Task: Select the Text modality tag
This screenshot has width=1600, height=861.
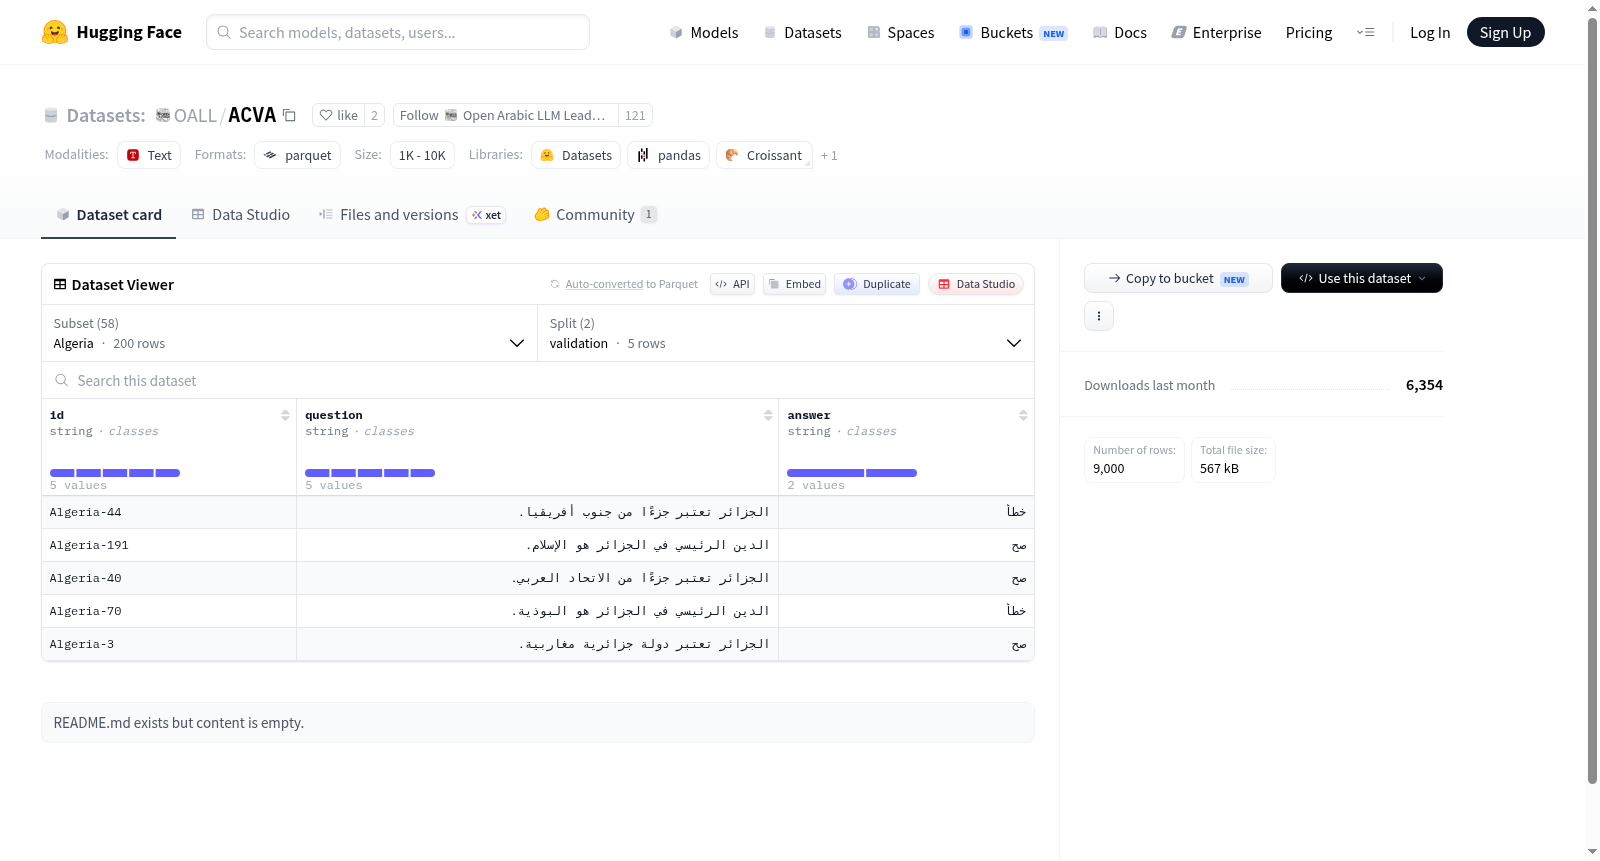Action: 149,155
